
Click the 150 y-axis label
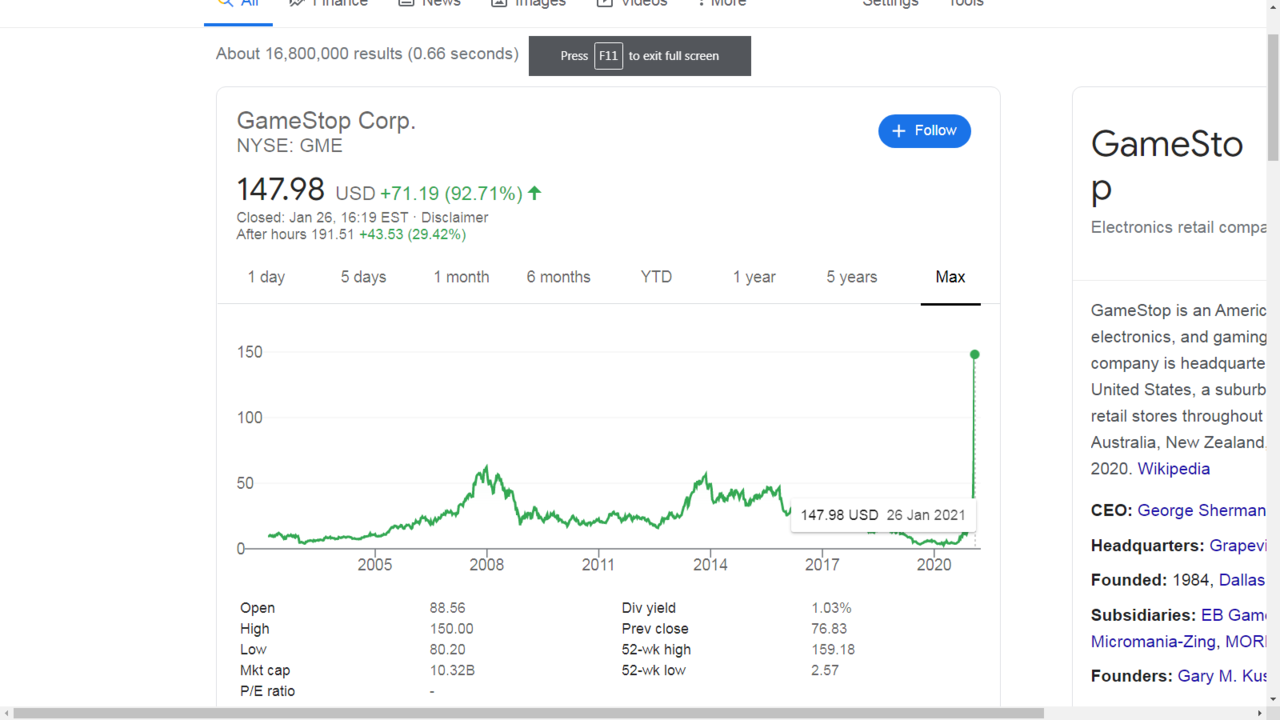point(249,352)
